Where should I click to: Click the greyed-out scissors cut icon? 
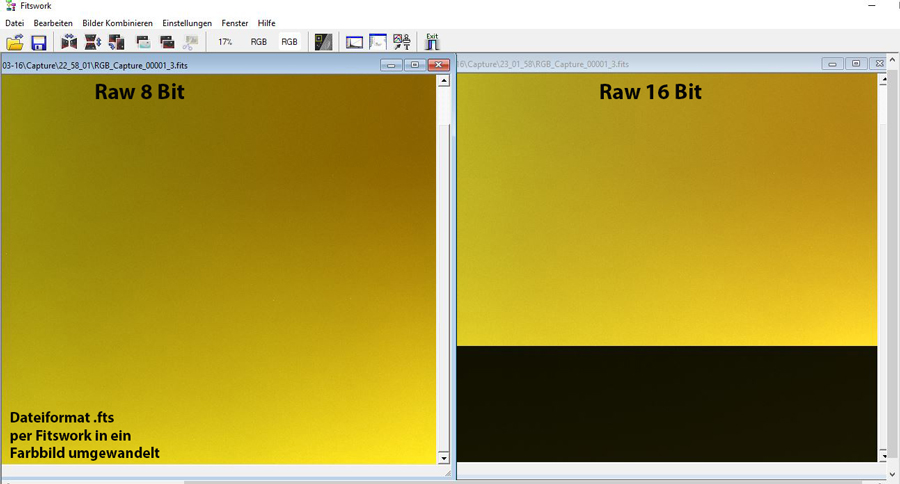[x=191, y=42]
